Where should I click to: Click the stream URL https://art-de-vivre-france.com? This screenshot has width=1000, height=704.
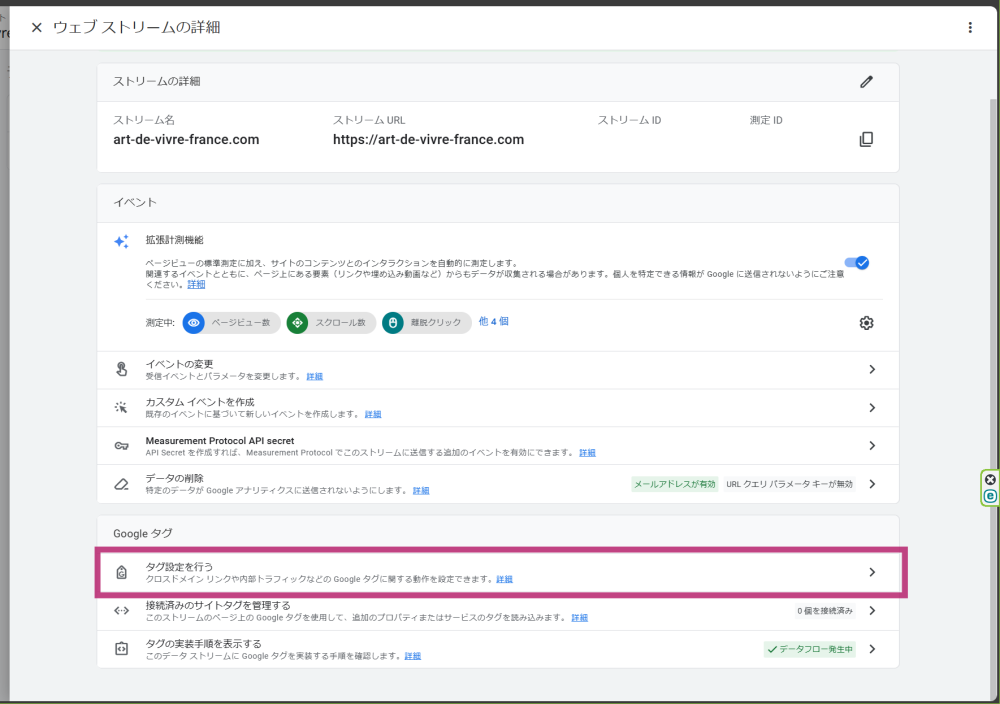(429, 140)
